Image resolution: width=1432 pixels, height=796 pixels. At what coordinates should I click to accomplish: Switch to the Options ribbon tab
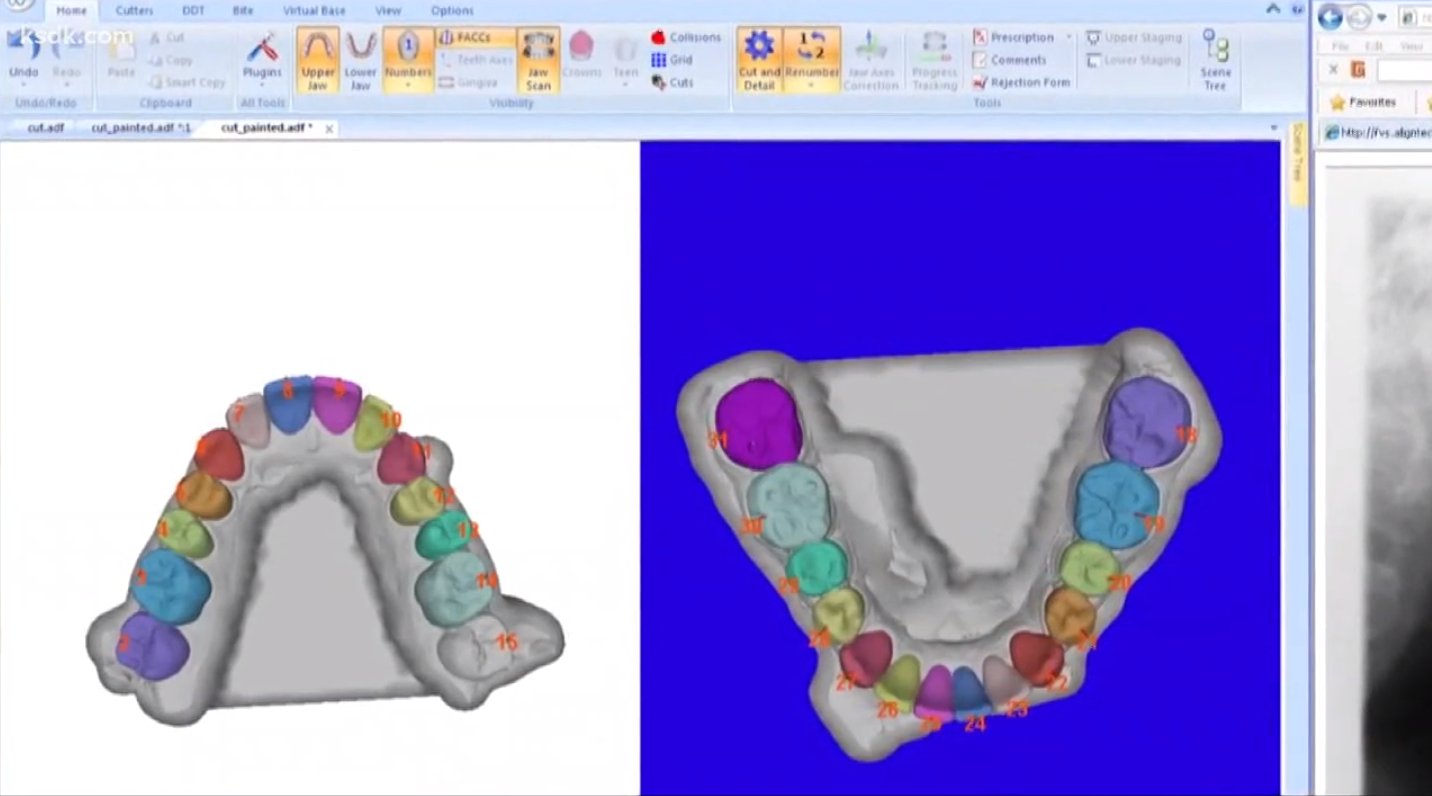point(452,10)
